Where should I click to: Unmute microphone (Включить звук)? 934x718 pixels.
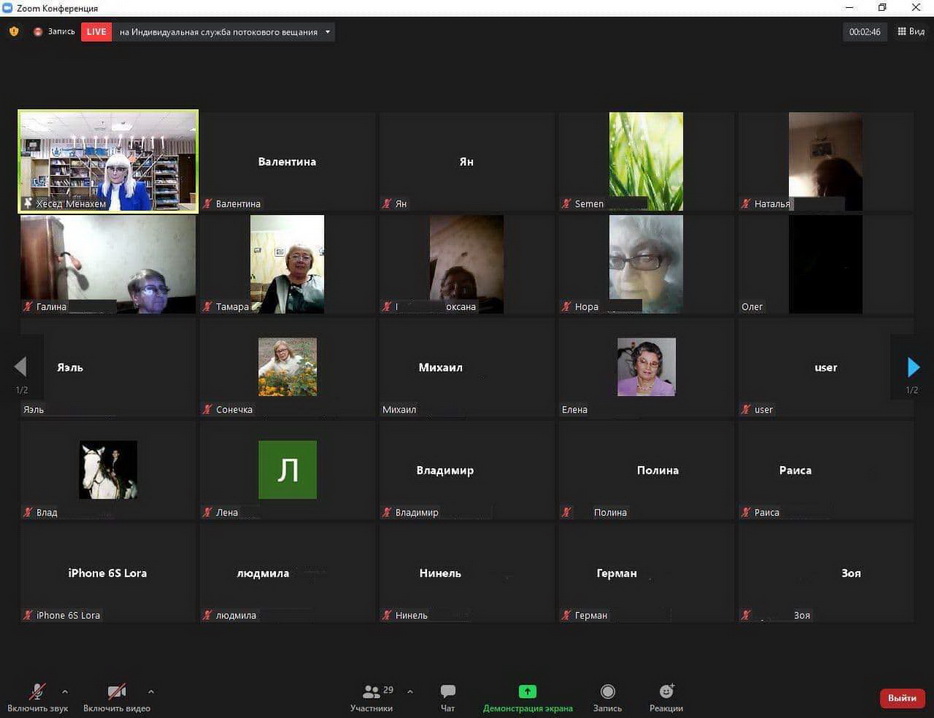[x=37, y=697]
